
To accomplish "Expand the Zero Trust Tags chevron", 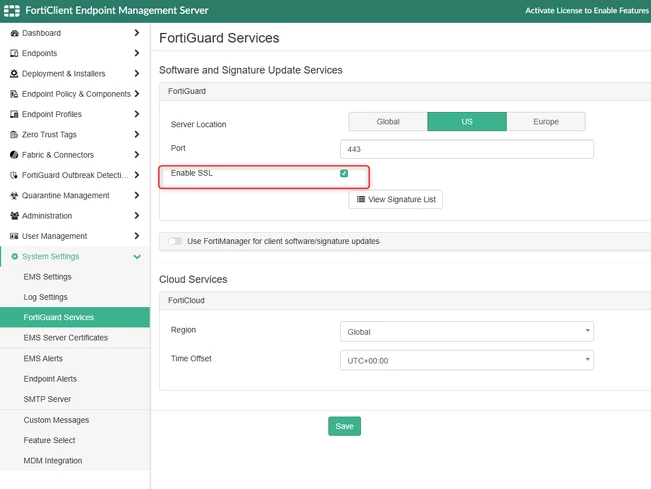I will 137,134.
